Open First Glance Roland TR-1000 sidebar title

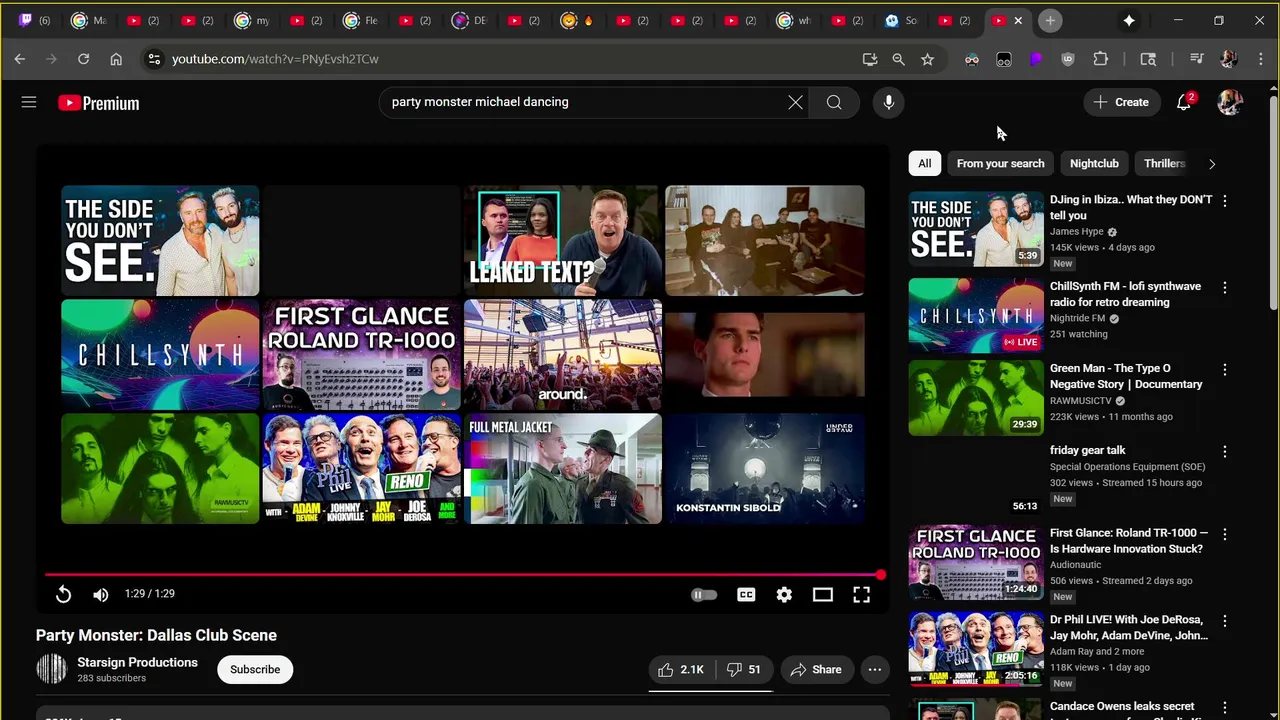pos(1129,541)
